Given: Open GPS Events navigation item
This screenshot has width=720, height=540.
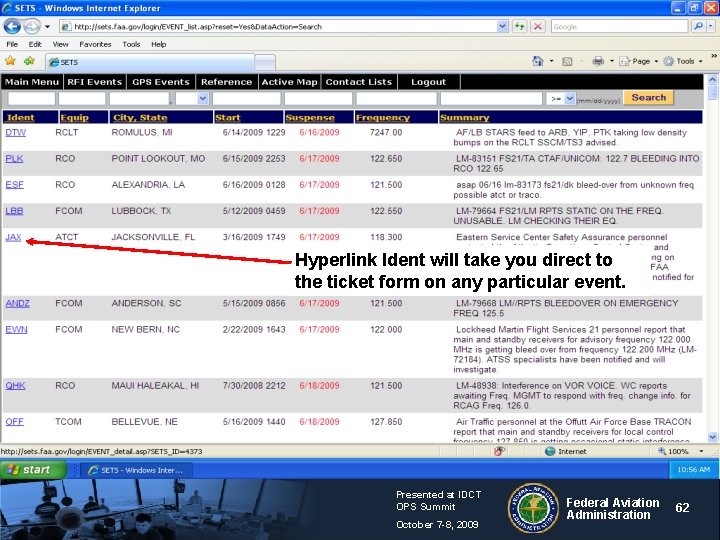Looking at the screenshot, I should point(161,82).
